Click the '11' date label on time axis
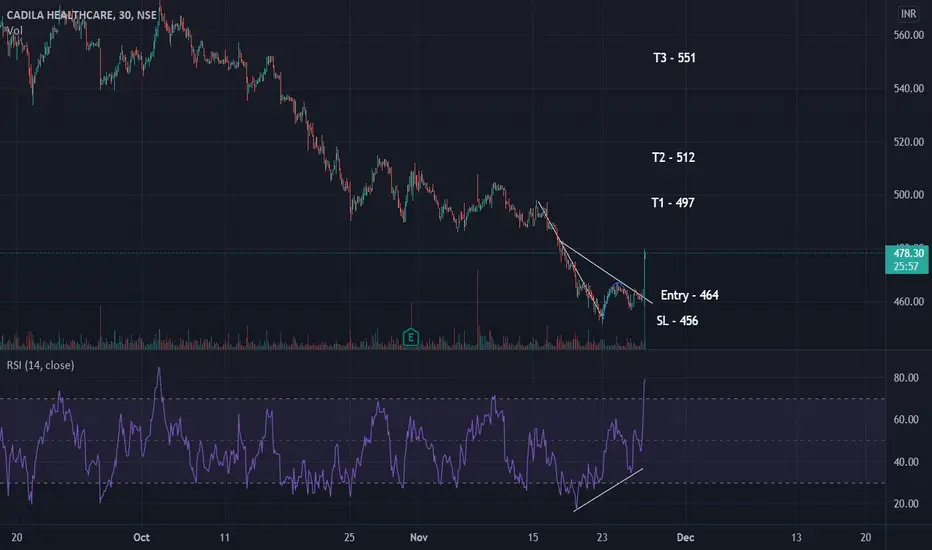This screenshot has height=550, width=932. coord(225,538)
